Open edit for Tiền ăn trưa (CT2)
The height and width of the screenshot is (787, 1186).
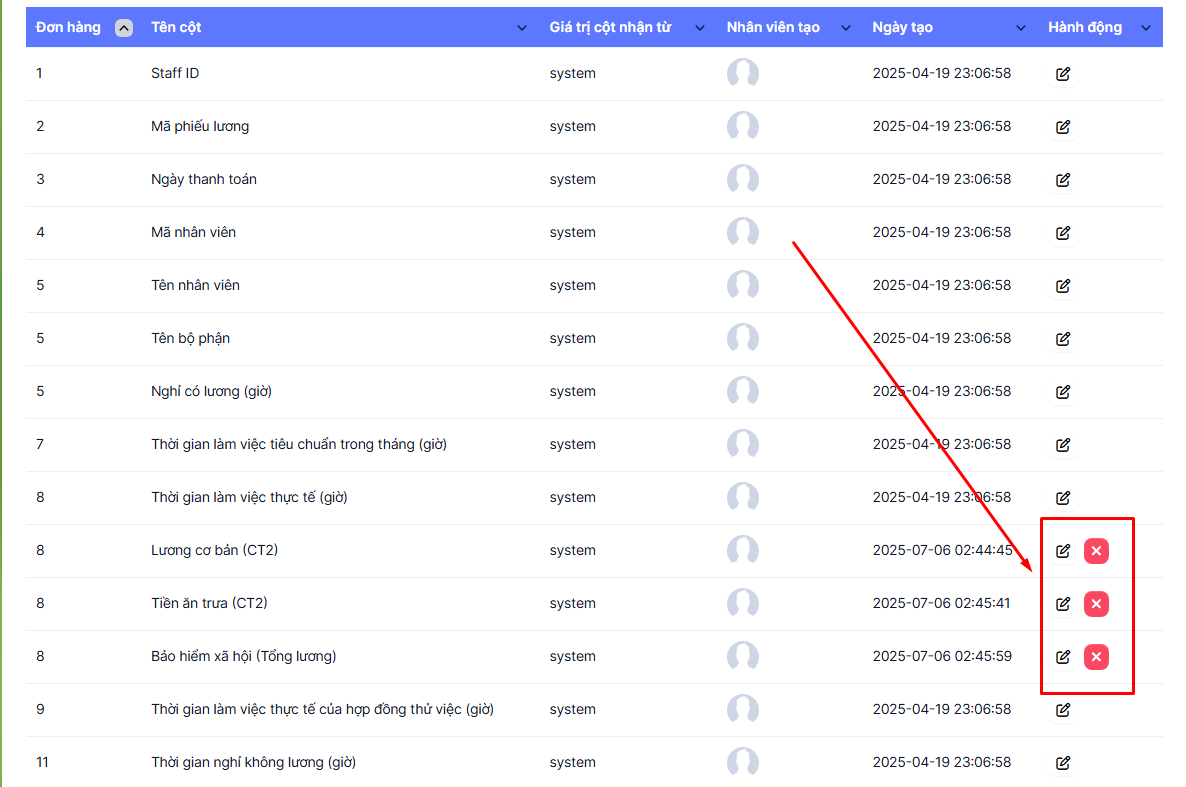pos(1063,604)
